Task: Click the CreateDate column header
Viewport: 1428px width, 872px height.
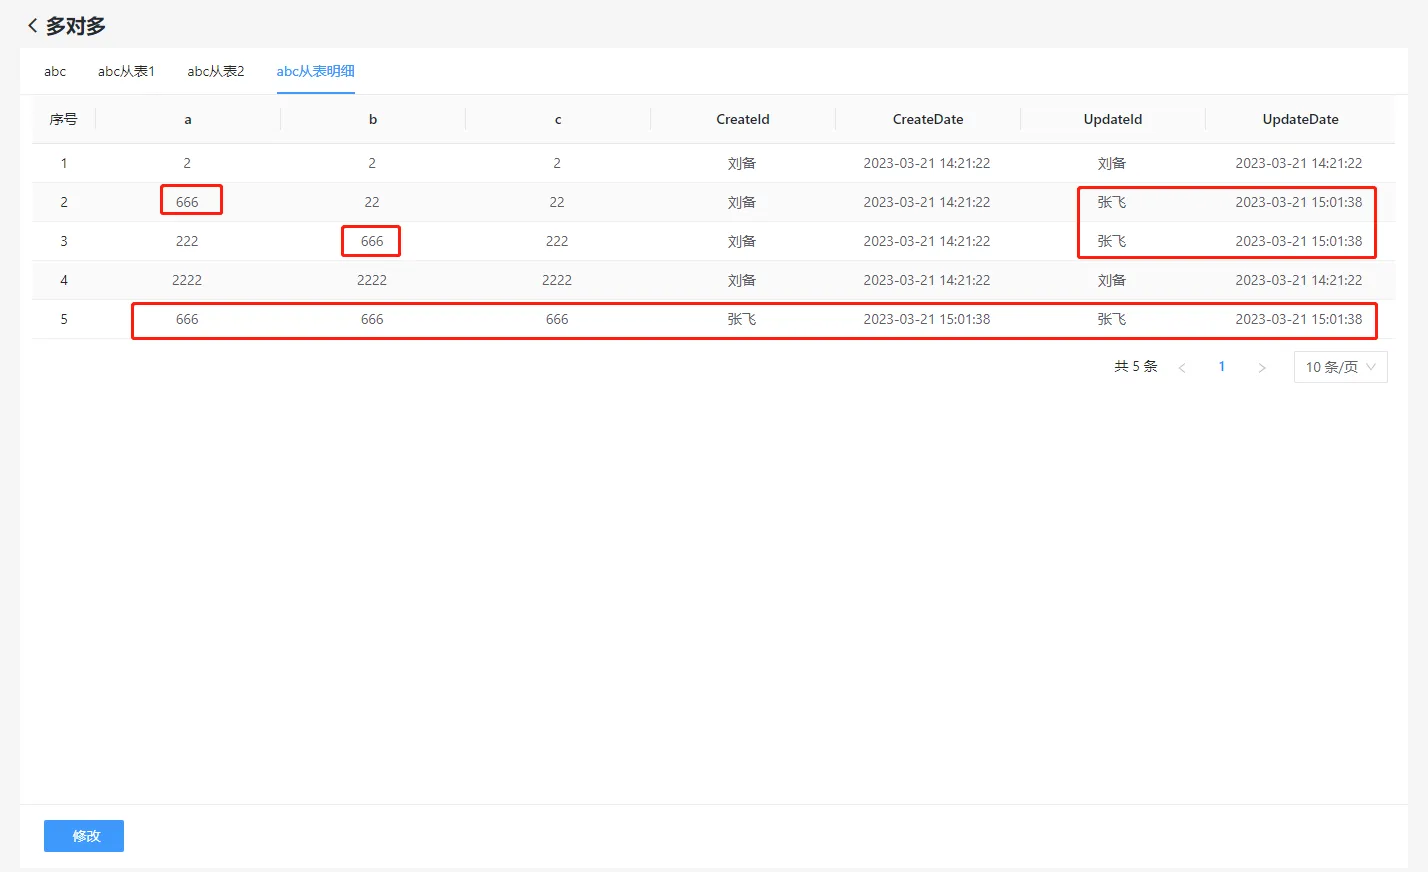Action: [928, 119]
